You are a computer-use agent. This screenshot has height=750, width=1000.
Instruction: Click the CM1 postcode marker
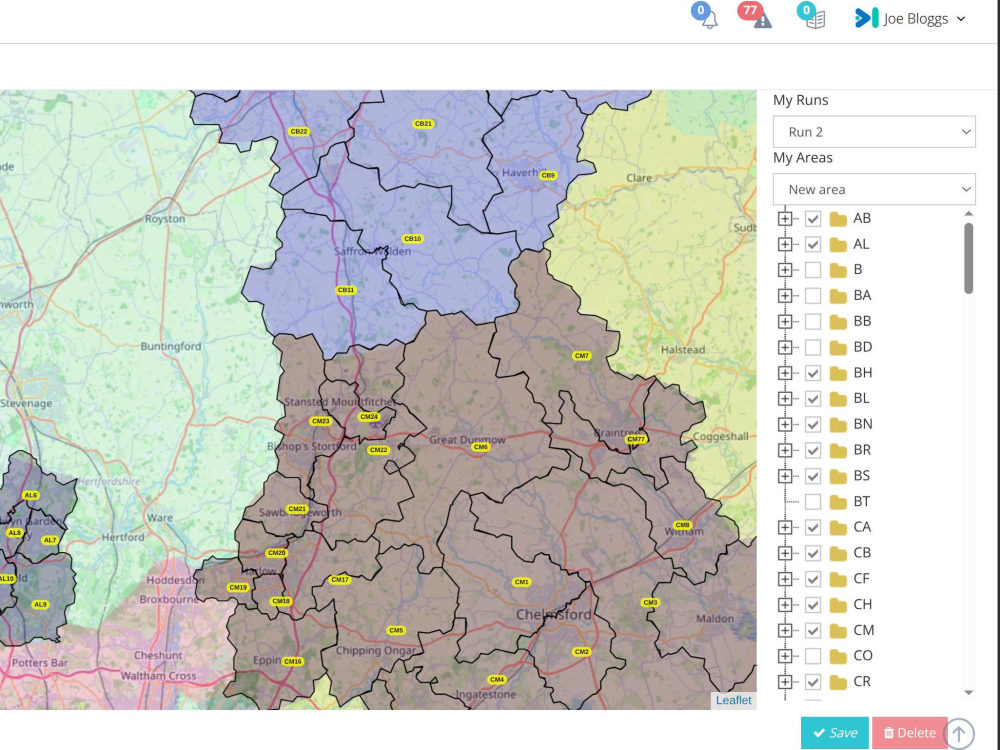(521, 582)
